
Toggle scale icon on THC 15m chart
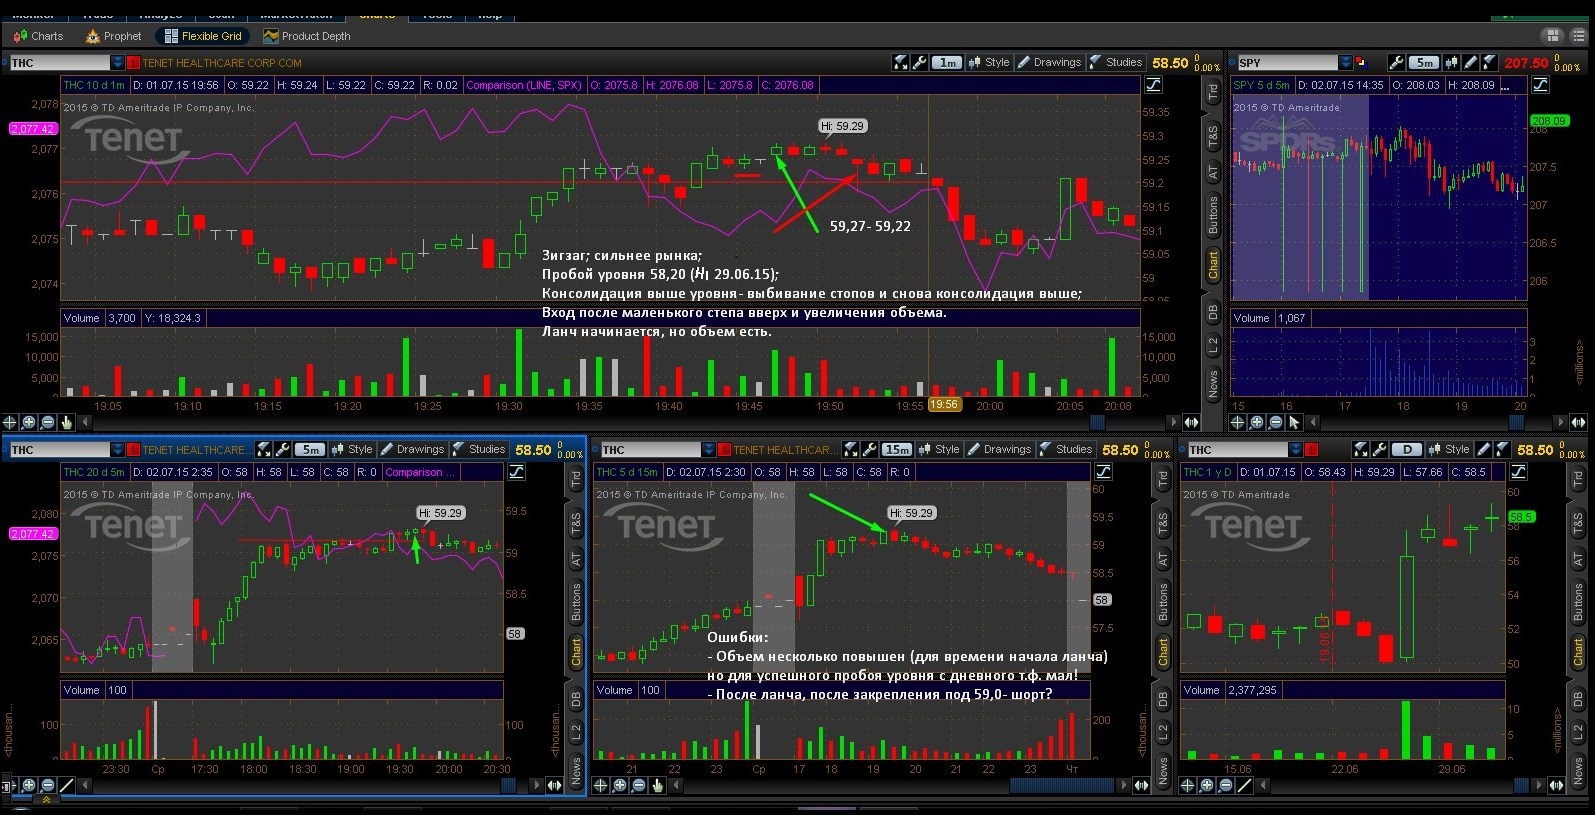(1104, 472)
